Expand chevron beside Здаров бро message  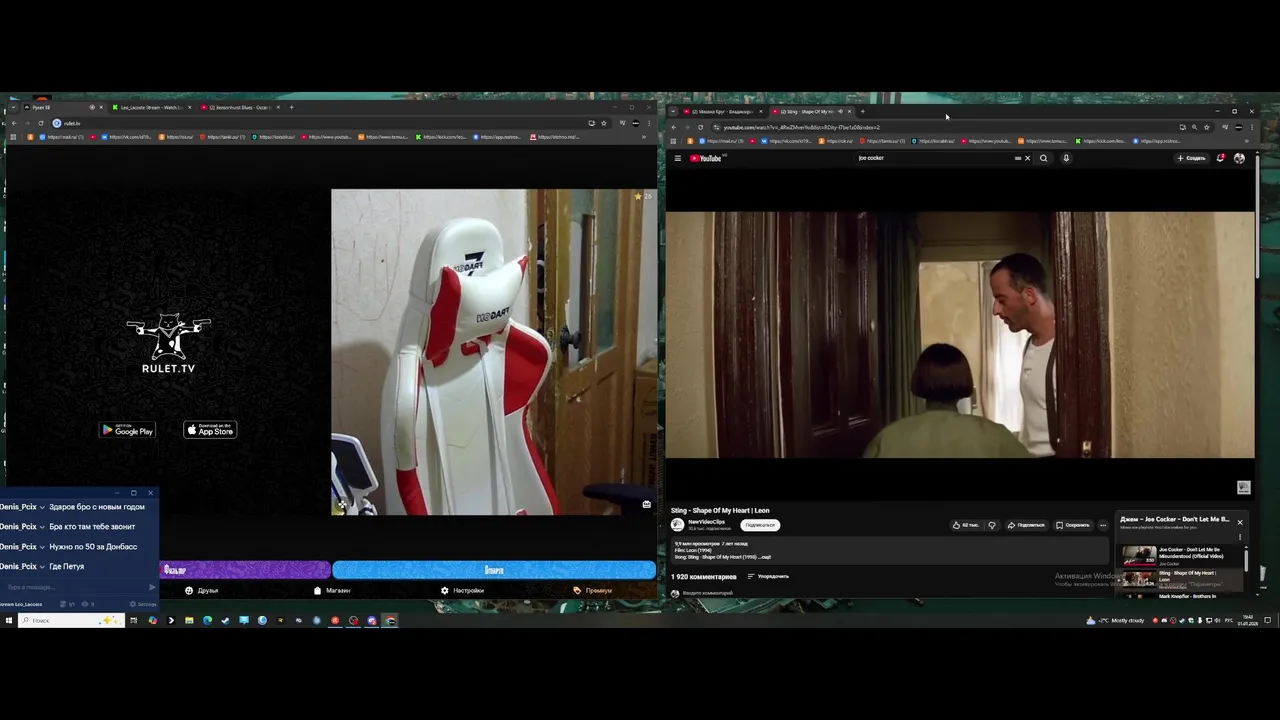pos(43,507)
